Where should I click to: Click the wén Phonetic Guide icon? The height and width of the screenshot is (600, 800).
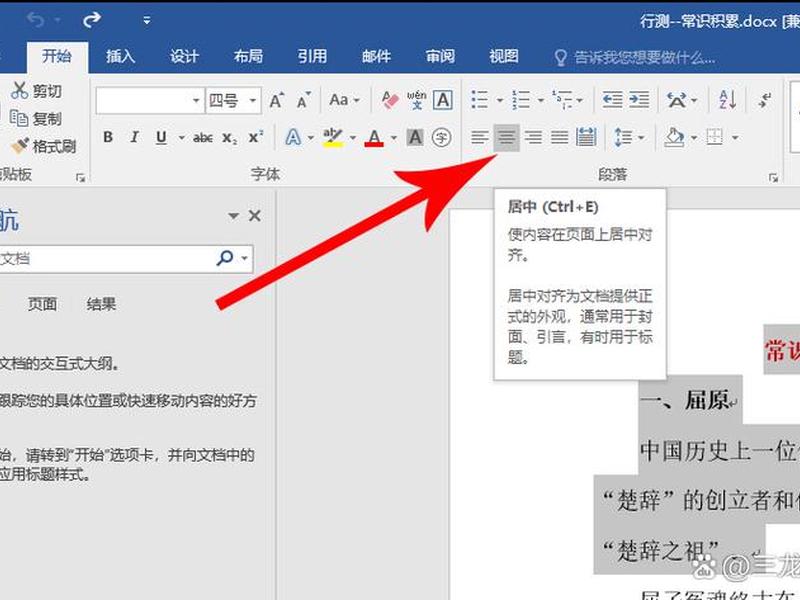(417, 100)
